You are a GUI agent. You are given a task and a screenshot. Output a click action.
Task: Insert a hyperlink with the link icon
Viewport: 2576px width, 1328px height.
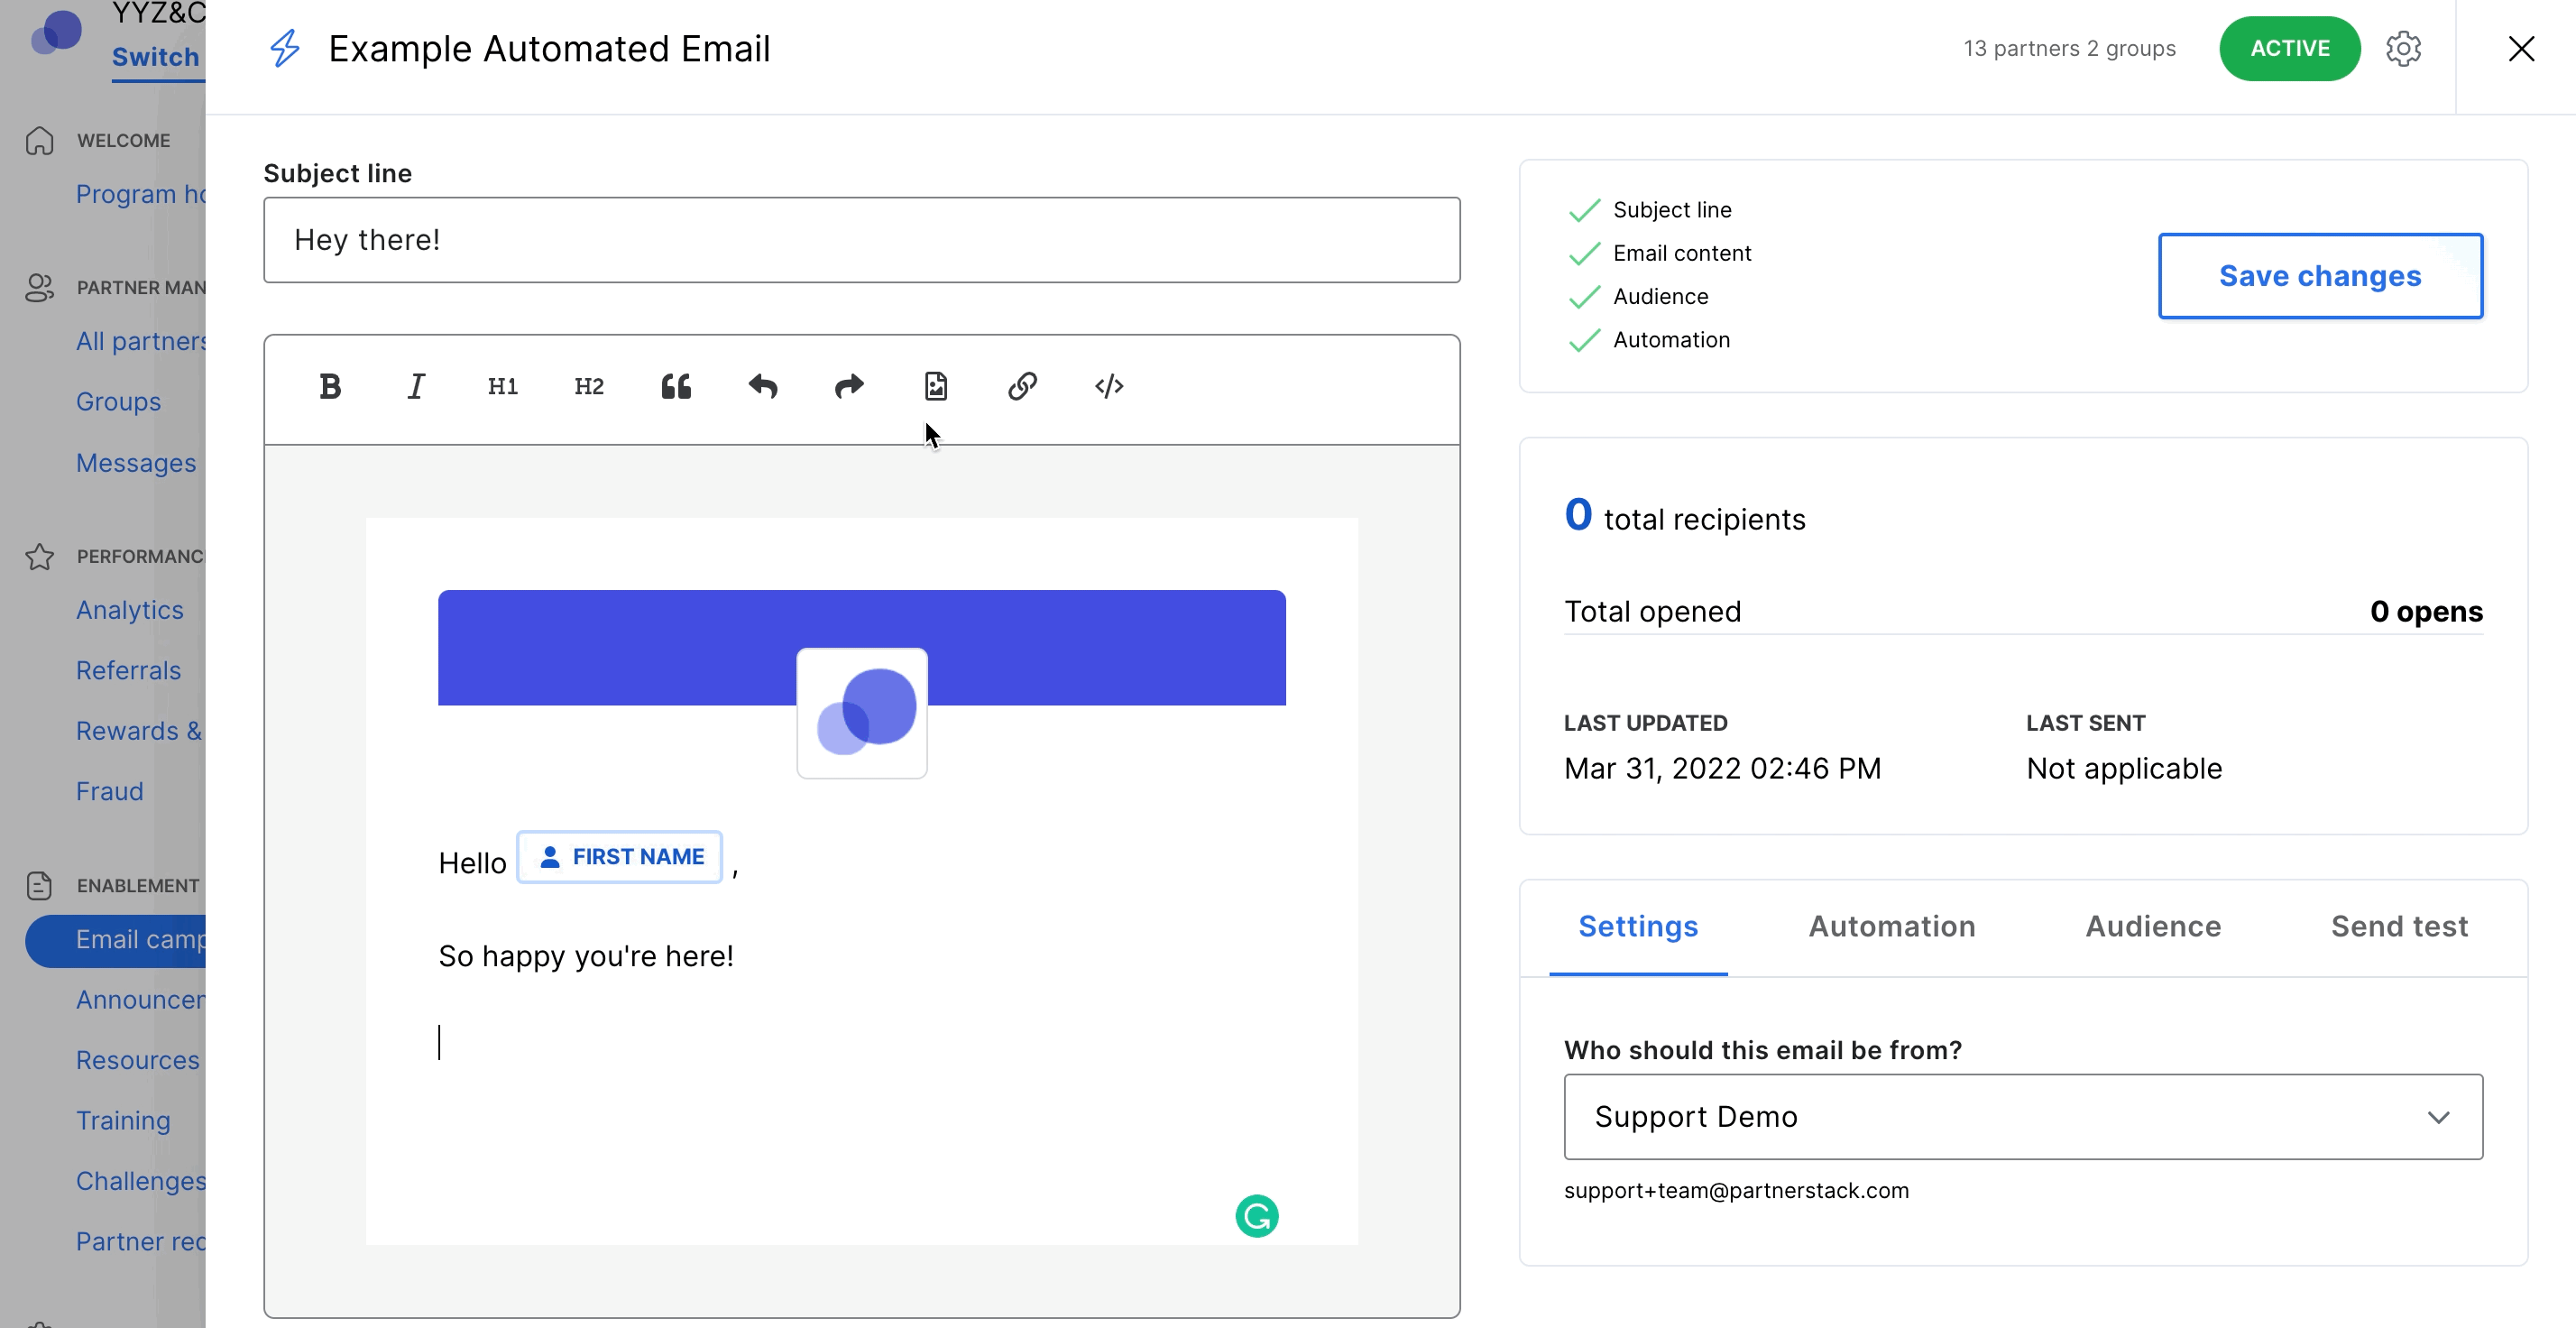(x=1022, y=387)
